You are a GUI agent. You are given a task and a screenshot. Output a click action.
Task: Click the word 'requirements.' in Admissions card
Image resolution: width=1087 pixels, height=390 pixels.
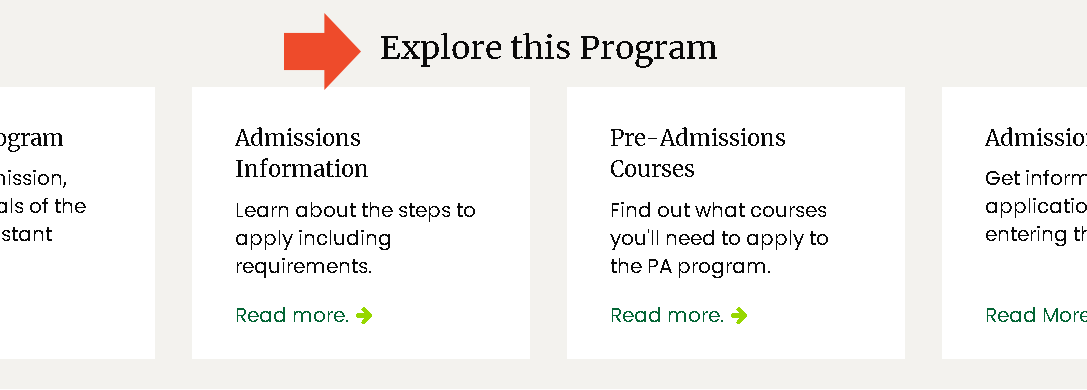point(304,267)
